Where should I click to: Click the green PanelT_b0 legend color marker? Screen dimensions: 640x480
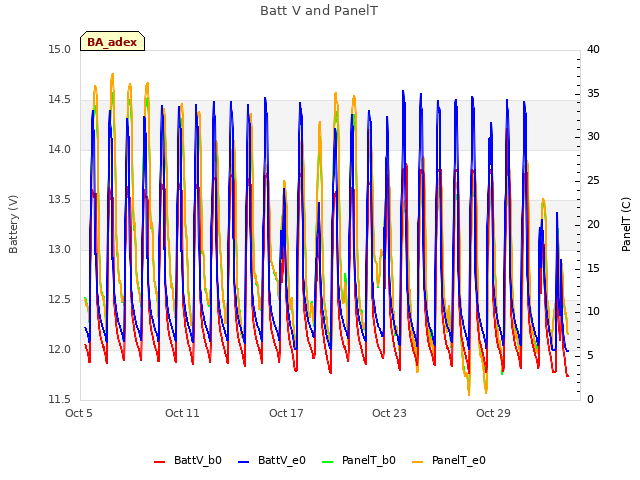[327, 462]
